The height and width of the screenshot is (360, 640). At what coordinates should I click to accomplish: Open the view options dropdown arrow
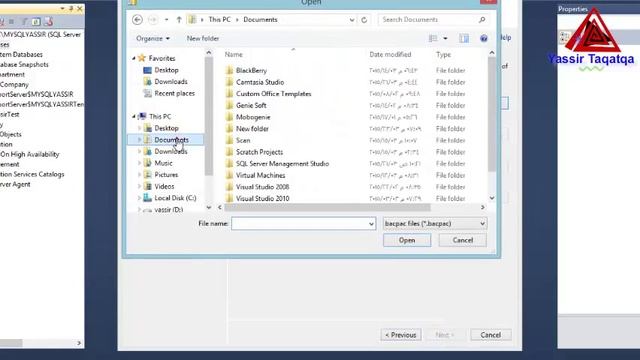click(x=445, y=38)
